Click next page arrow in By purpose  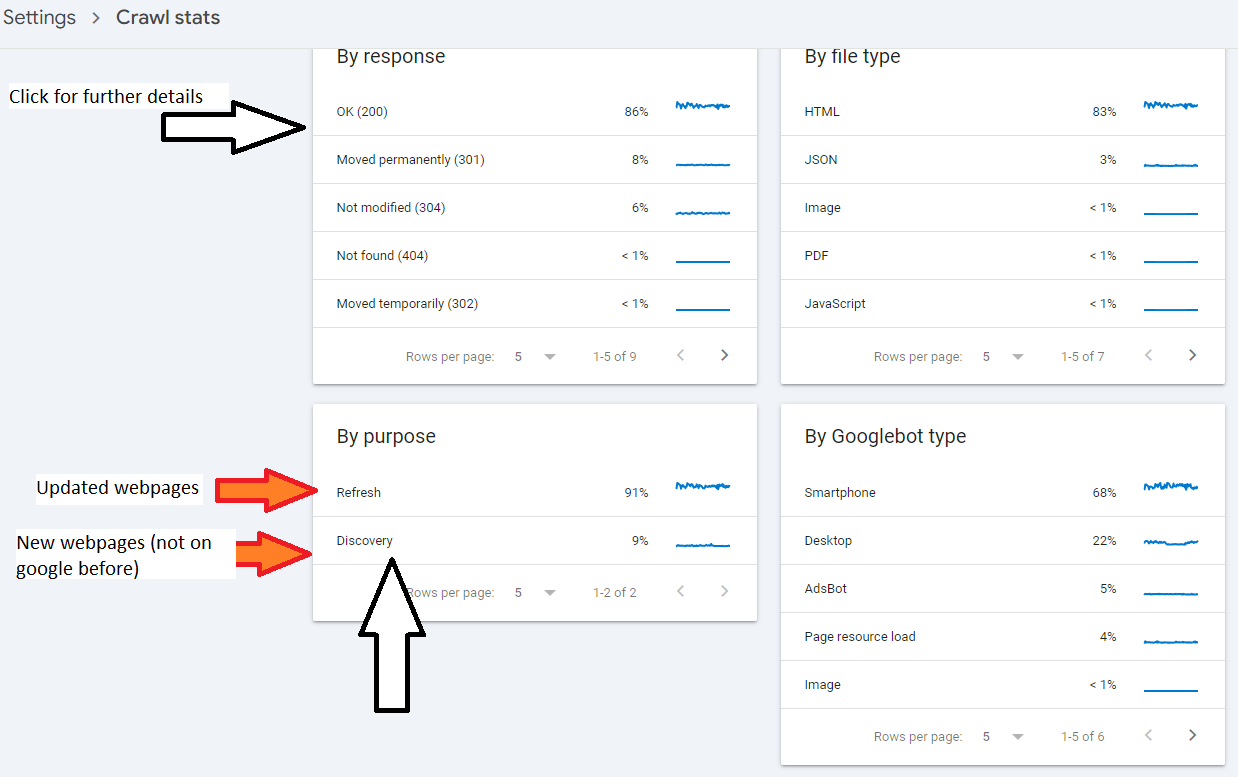pos(725,592)
